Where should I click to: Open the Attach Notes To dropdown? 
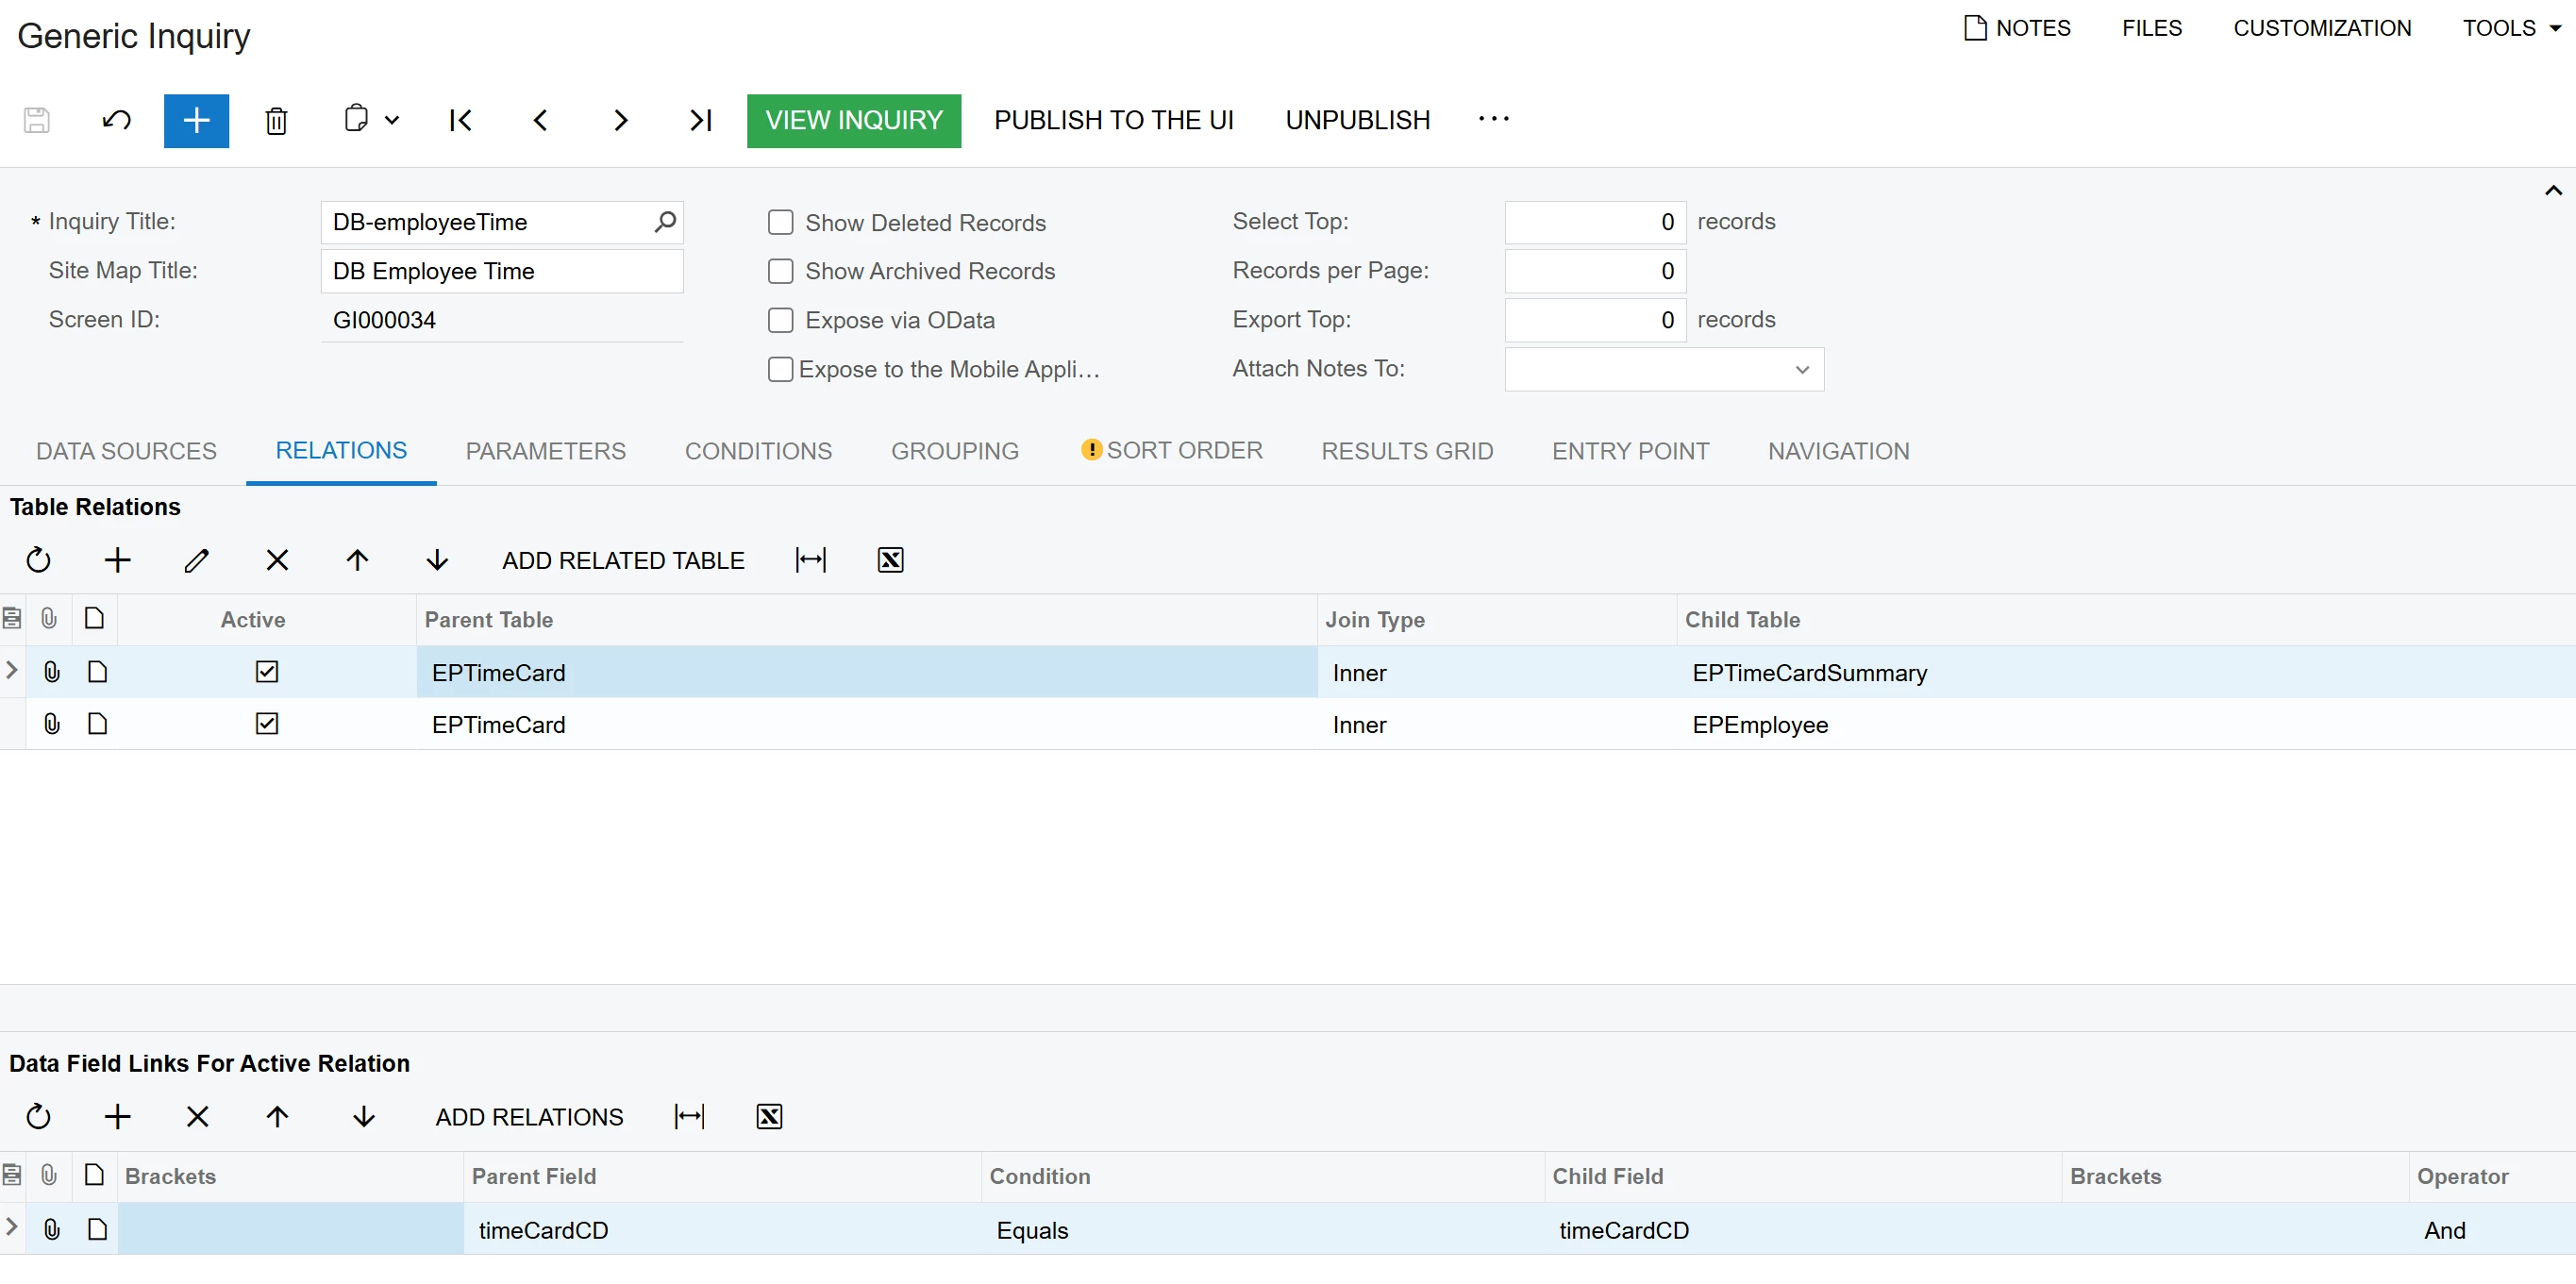[1802, 370]
